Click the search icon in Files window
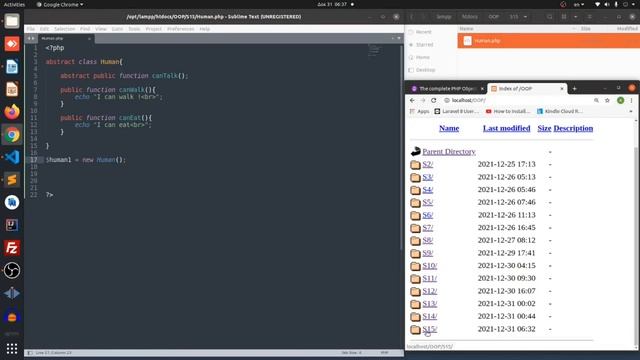 click(x=550, y=17)
